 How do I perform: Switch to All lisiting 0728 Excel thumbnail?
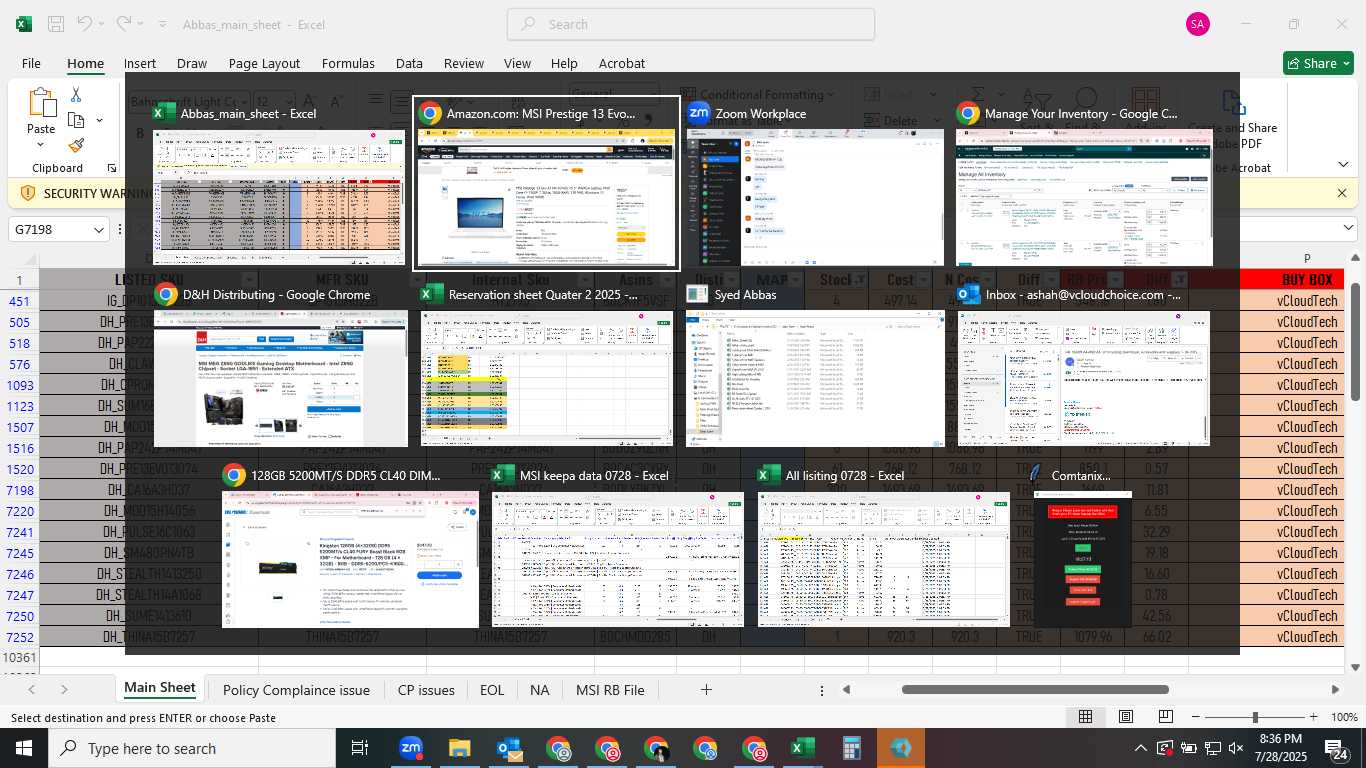(x=883, y=545)
